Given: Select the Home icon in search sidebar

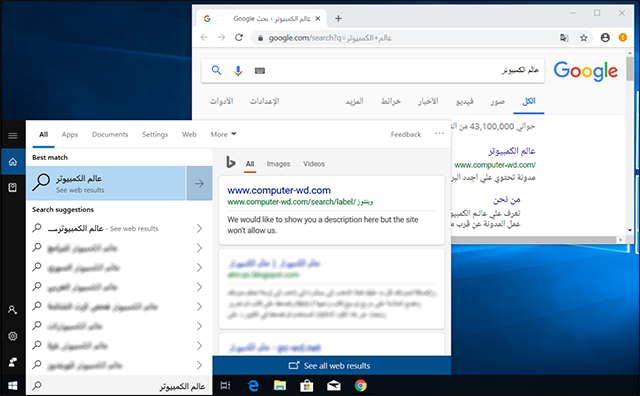Looking at the screenshot, I should pos(13,162).
